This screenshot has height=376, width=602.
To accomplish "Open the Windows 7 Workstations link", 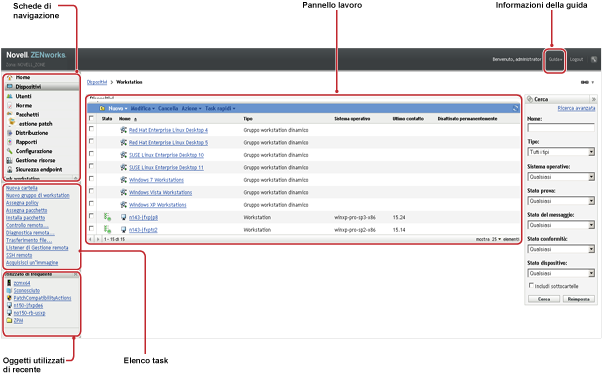I will pyautogui.click(x=156, y=180).
